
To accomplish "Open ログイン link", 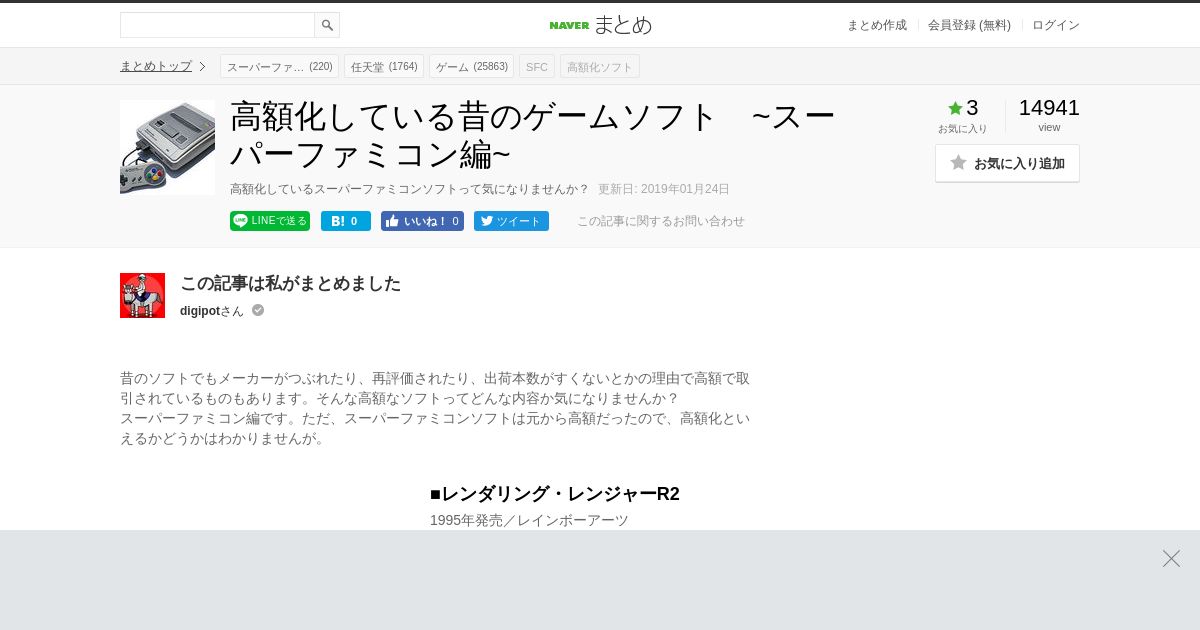I will (x=1056, y=25).
